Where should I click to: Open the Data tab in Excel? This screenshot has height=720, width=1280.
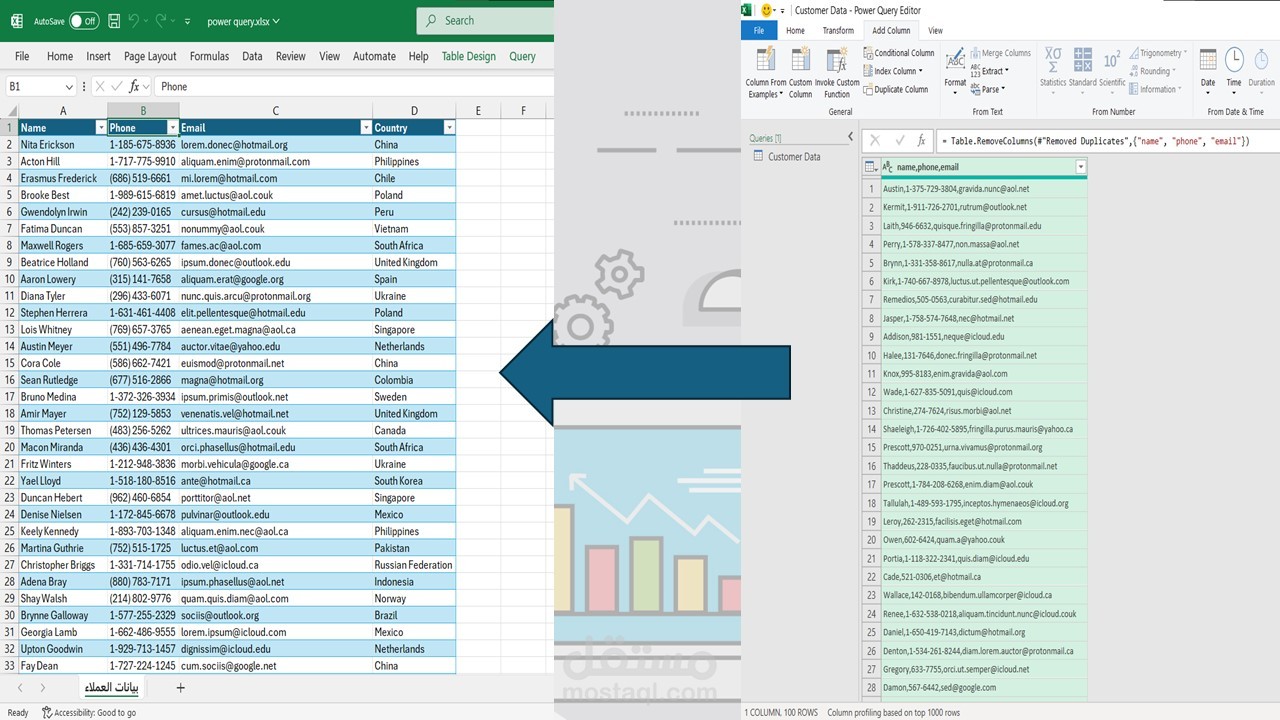coord(252,56)
